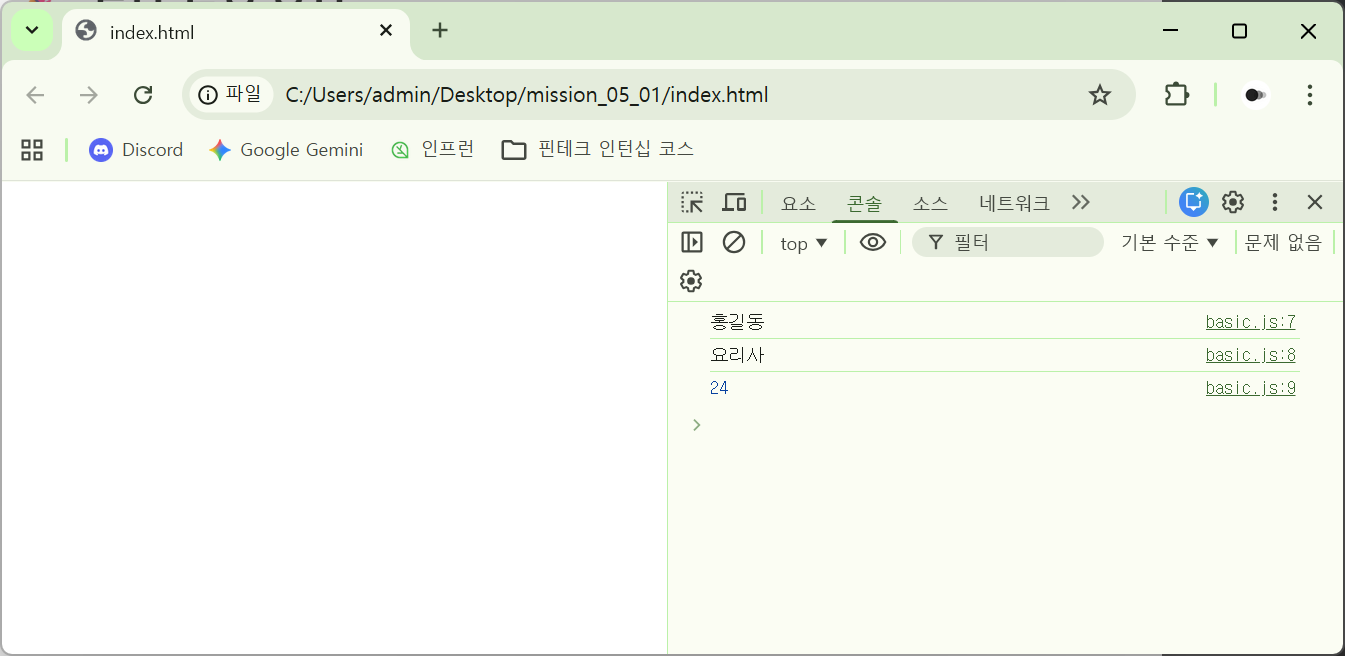1345x656 pixels.
Task: Toggle the device toolbar emulation icon
Action: click(x=734, y=203)
